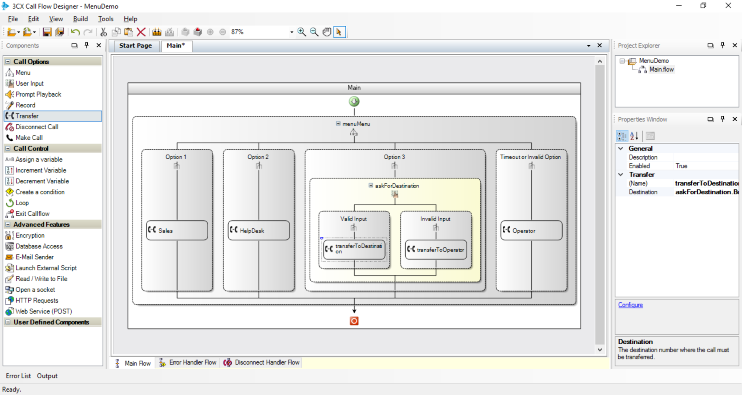Click the Destination property value field
The image size is (742, 395).
[x=706, y=192]
